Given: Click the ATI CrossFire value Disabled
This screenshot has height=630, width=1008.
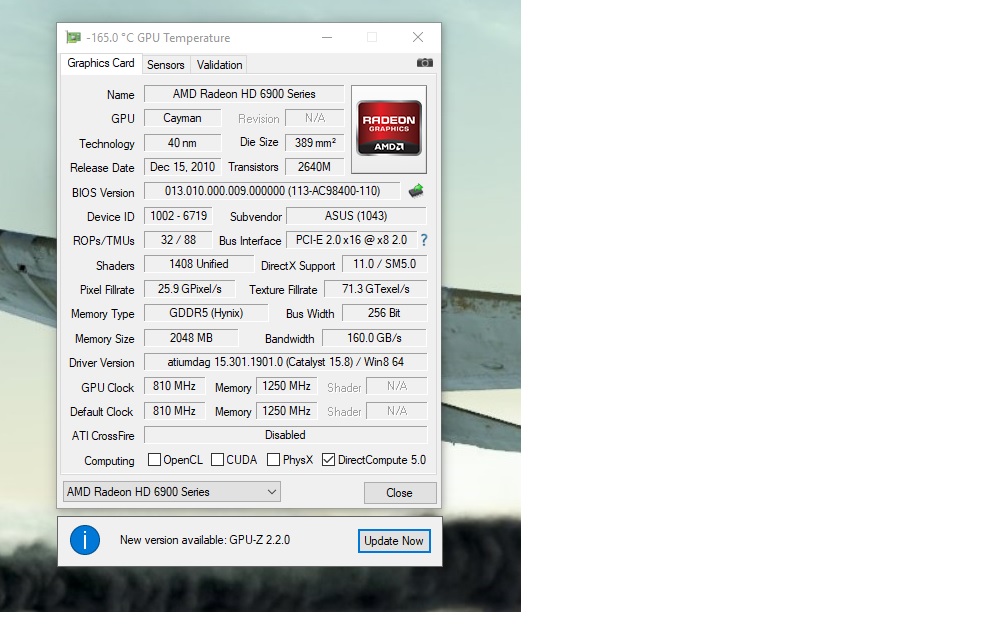Looking at the screenshot, I should pos(285,435).
